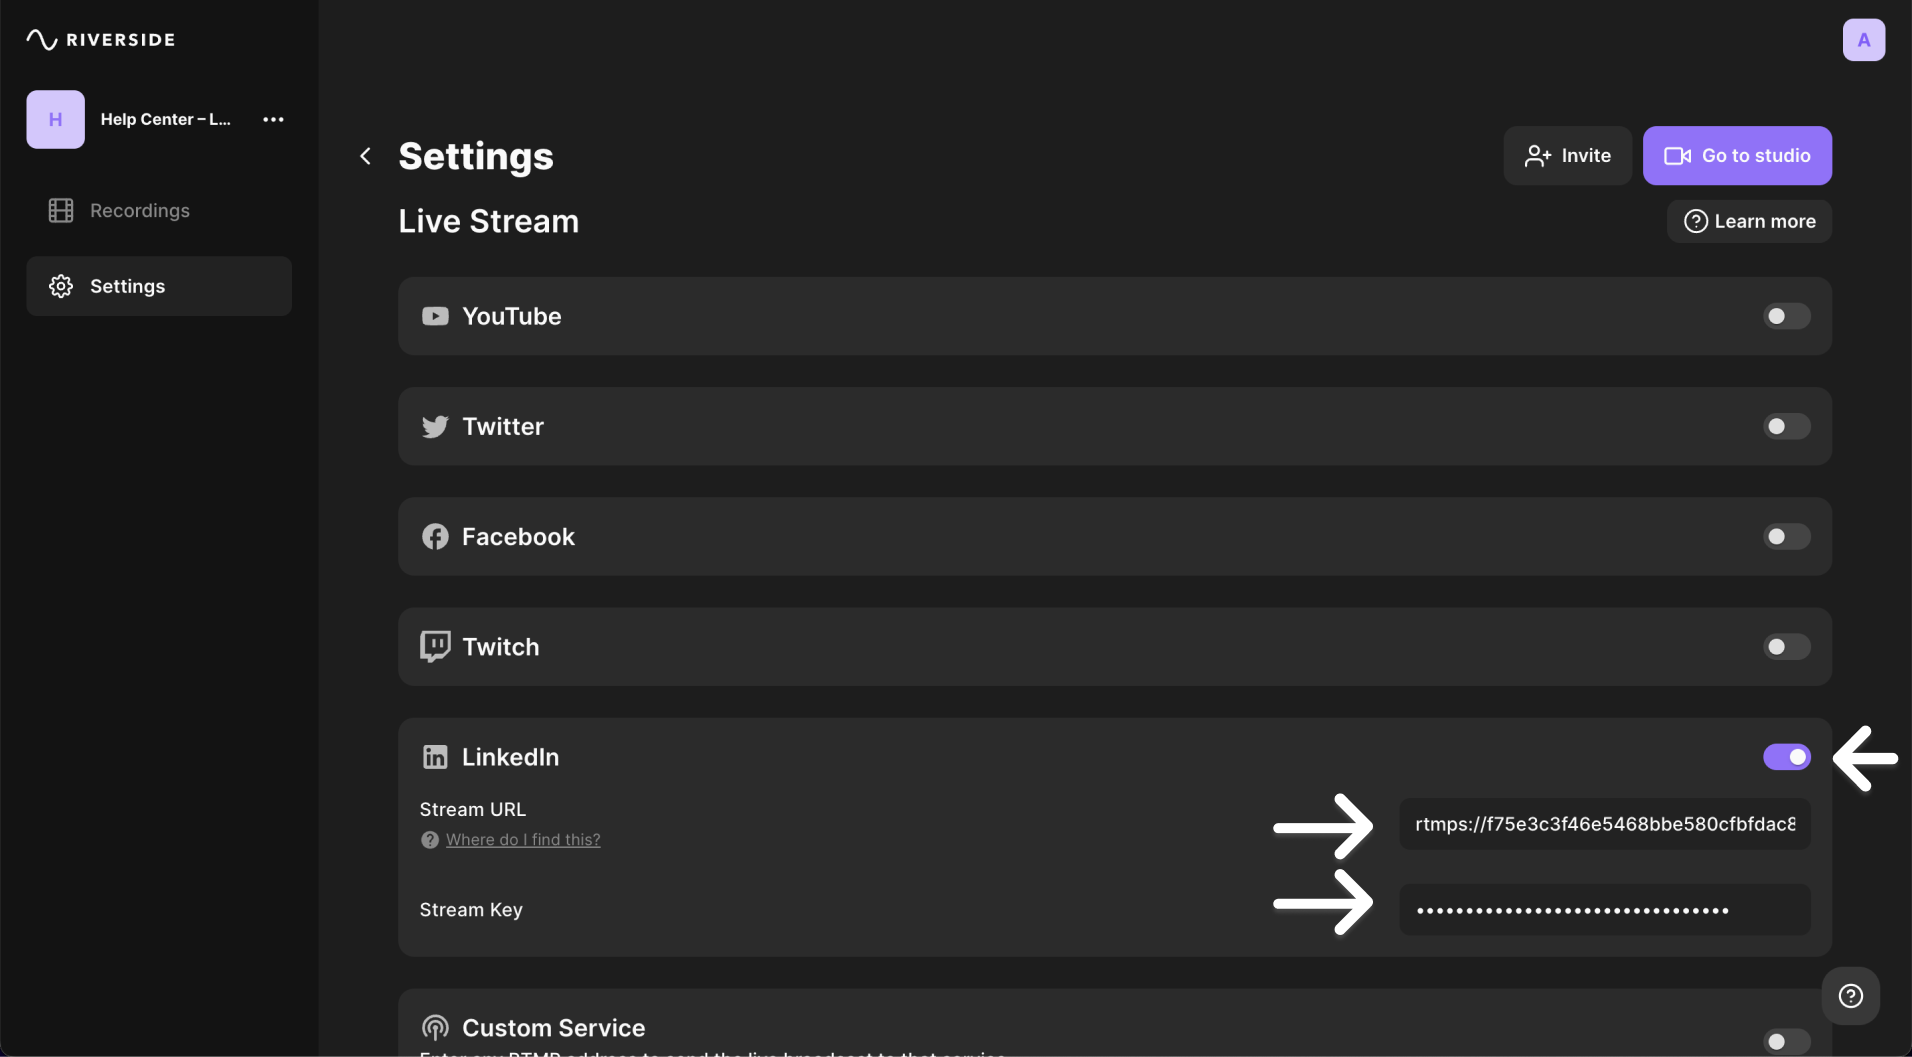Click into the Stream Key field
The height and width of the screenshot is (1057, 1912).
click(x=1604, y=910)
